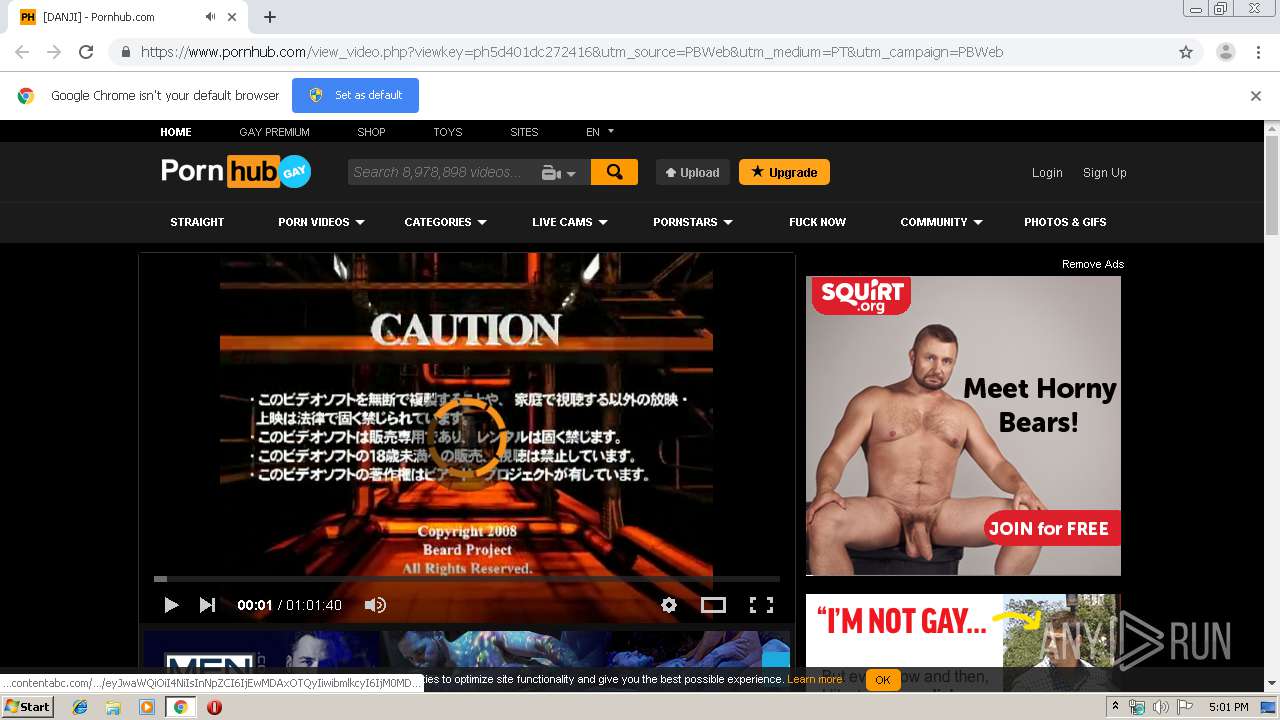Launch Internet Explorer from taskbar
This screenshot has height=720, width=1280.
(80, 707)
